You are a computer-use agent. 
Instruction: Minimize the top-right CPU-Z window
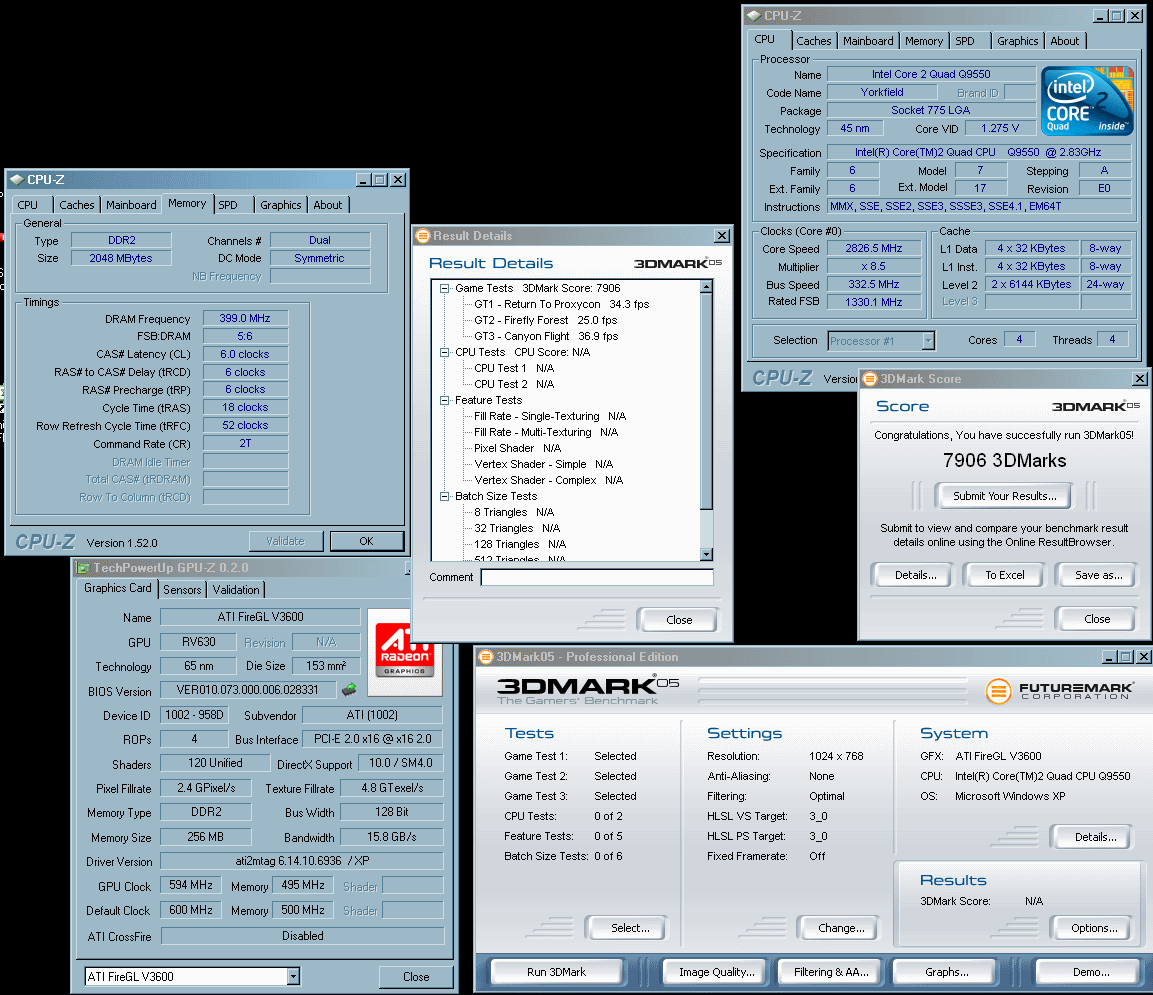tap(1100, 15)
